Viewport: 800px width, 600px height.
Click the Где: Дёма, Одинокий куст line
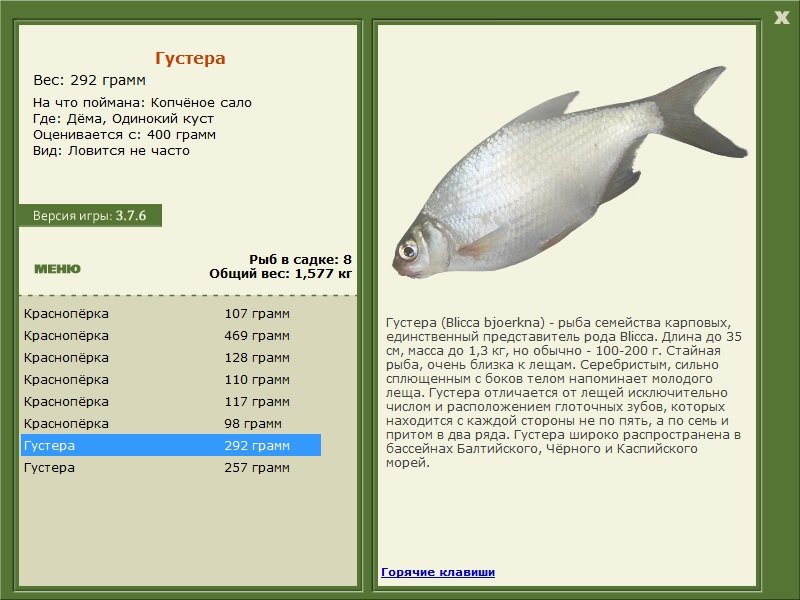(x=123, y=118)
